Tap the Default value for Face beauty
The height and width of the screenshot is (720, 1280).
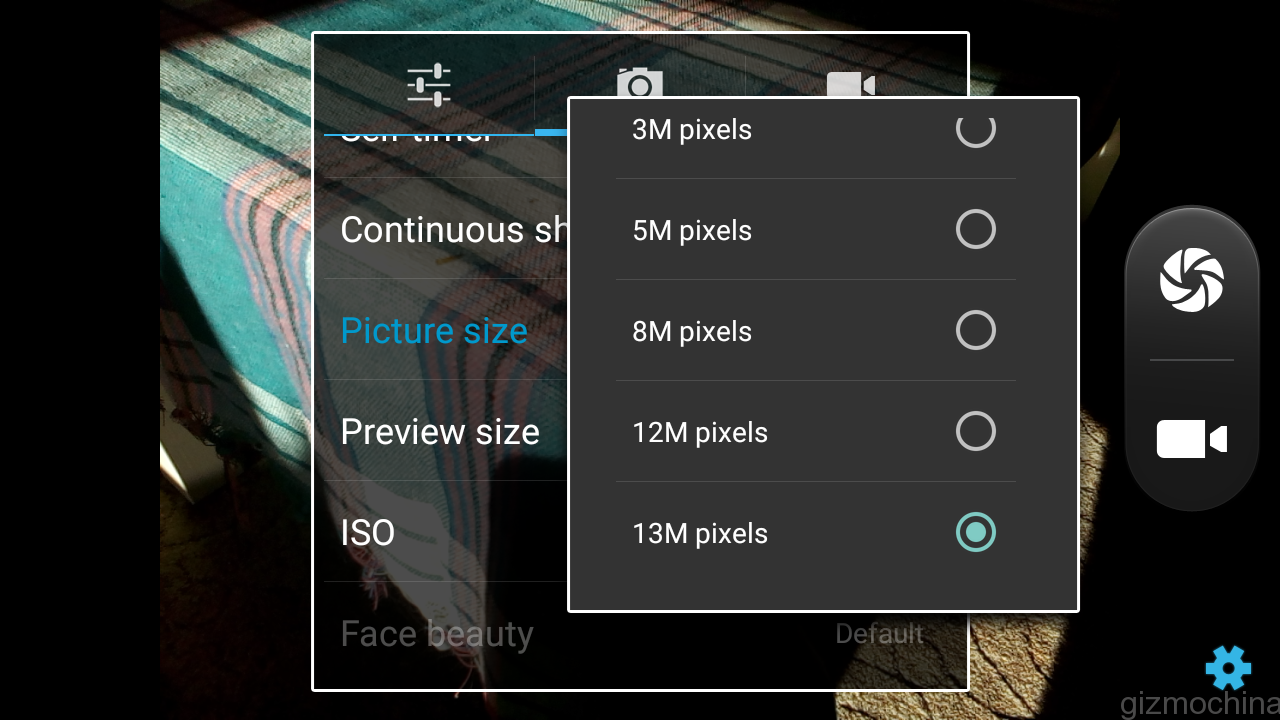[x=879, y=634]
